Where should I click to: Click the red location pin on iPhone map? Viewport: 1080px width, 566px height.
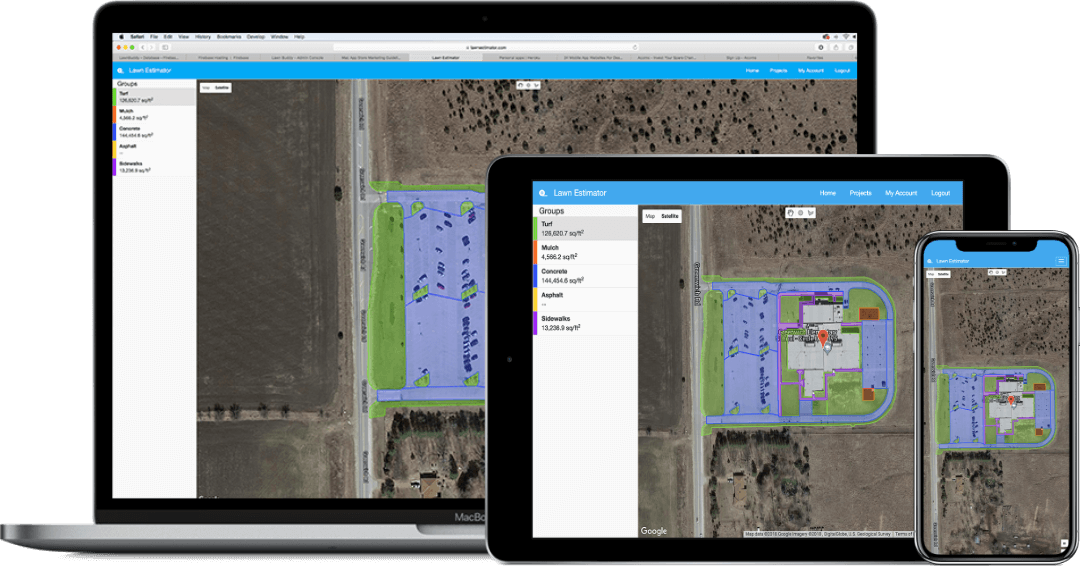click(1010, 399)
